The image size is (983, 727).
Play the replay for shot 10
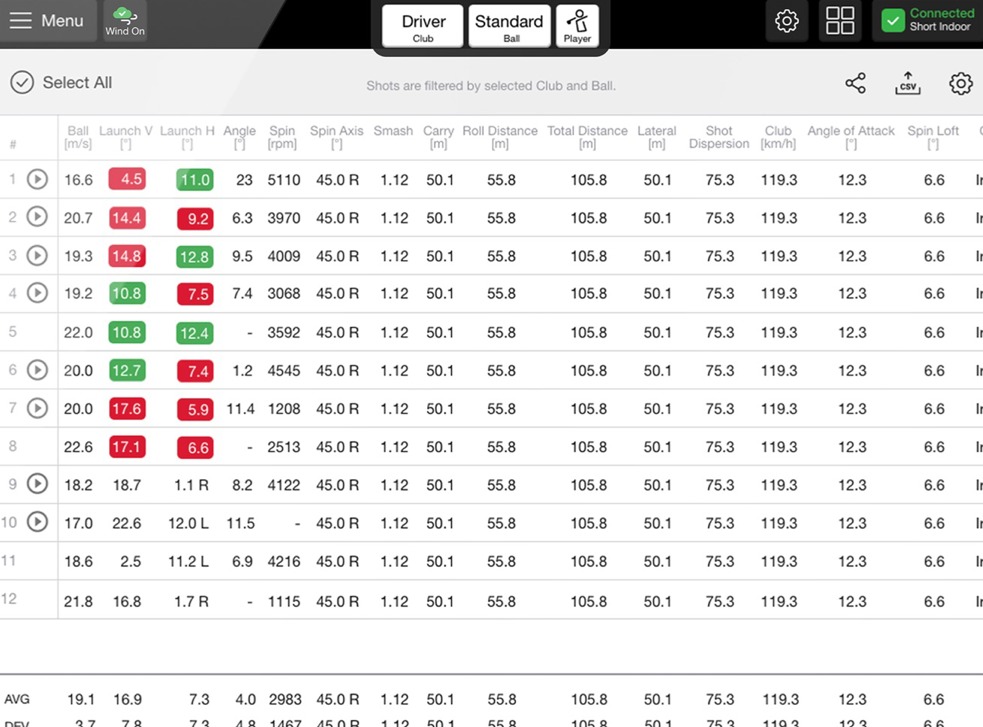click(37, 523)
